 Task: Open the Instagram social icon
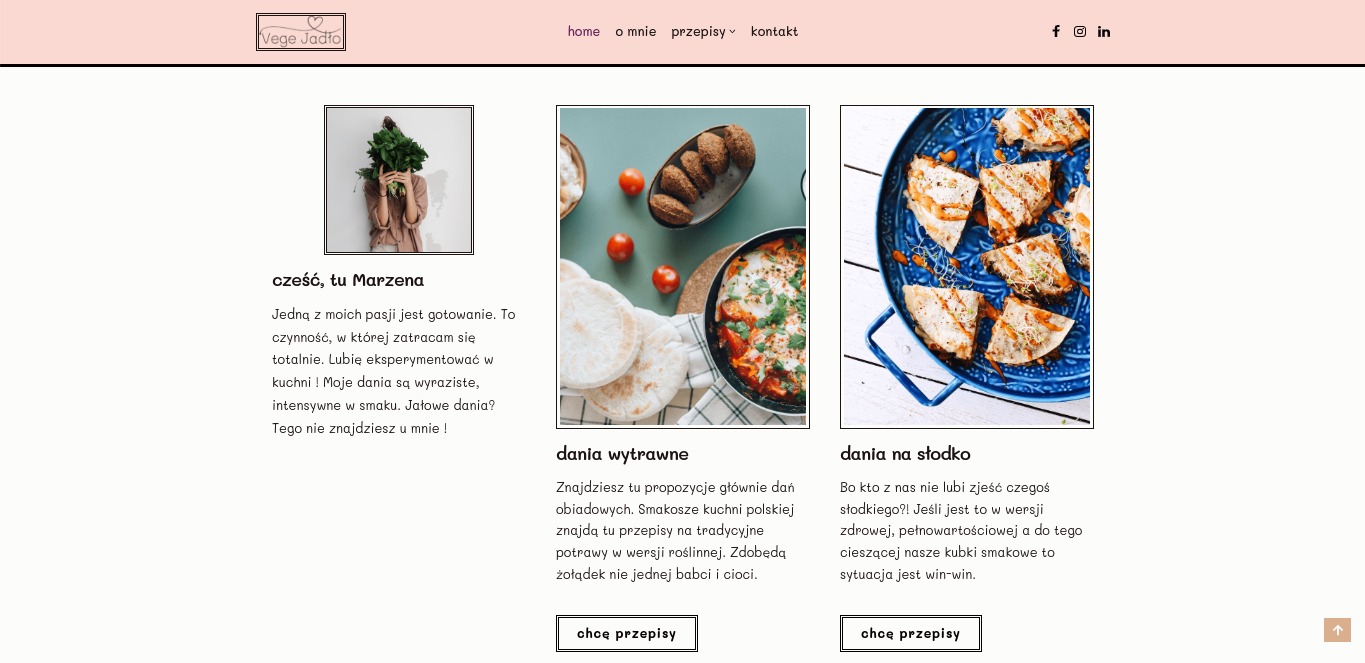click(x=1080, y=31)
